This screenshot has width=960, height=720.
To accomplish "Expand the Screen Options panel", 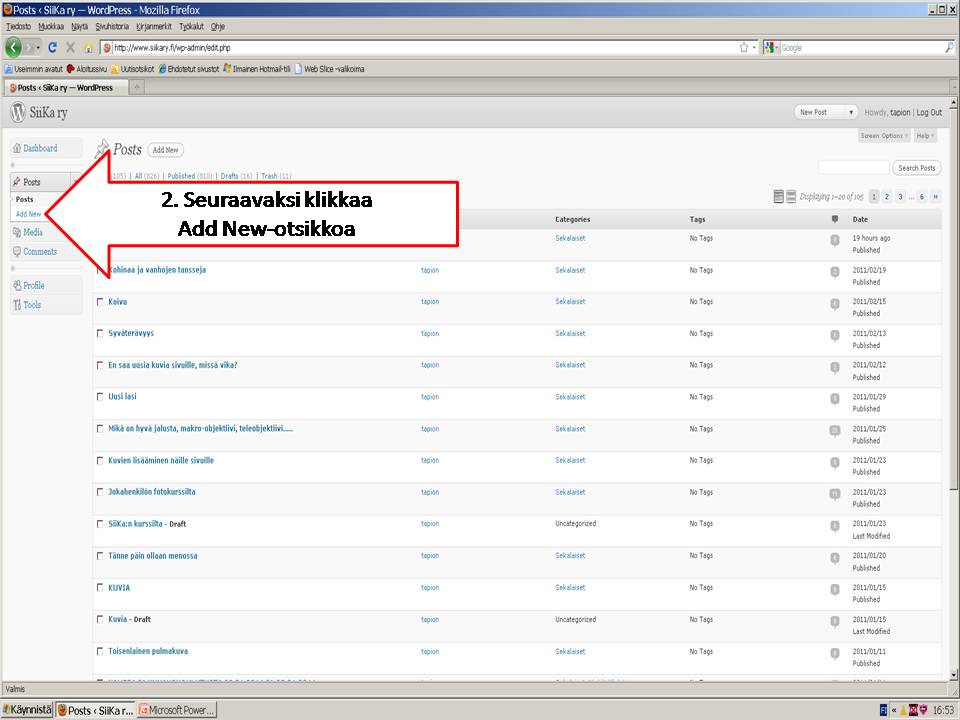I will click(x=884, y=136).
